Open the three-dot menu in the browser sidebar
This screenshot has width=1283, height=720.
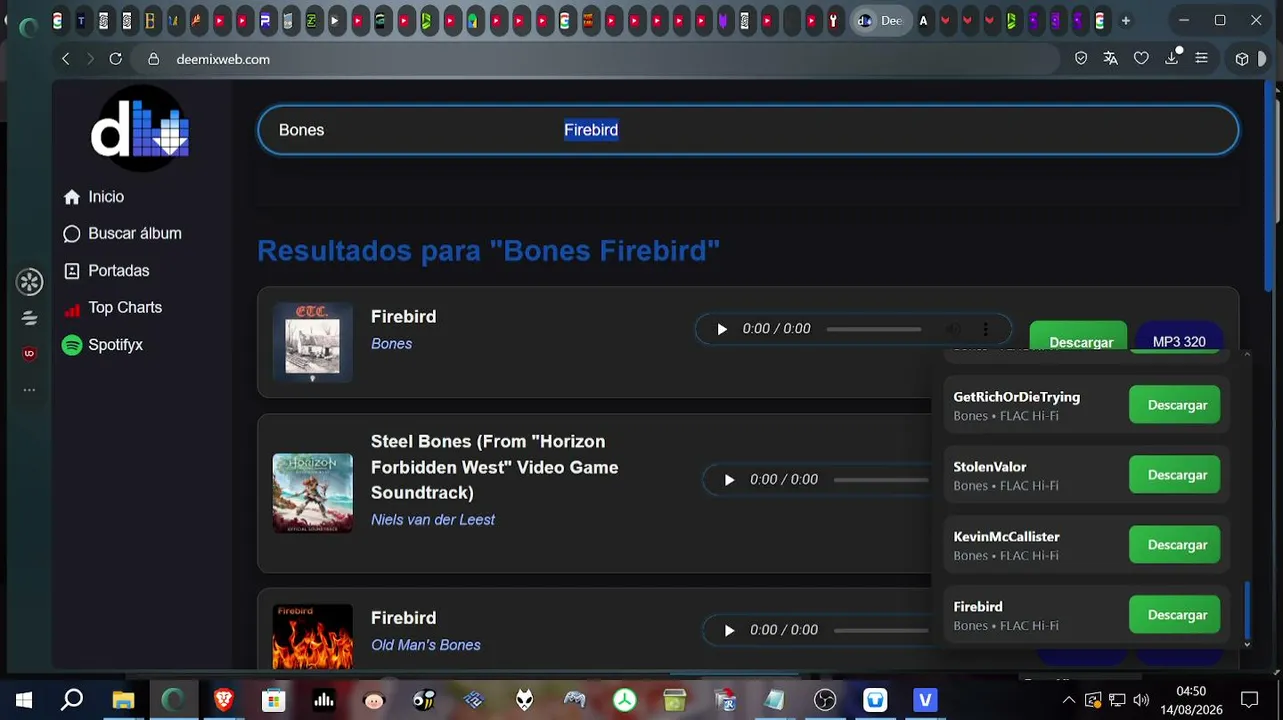click(x=29, y=390)
